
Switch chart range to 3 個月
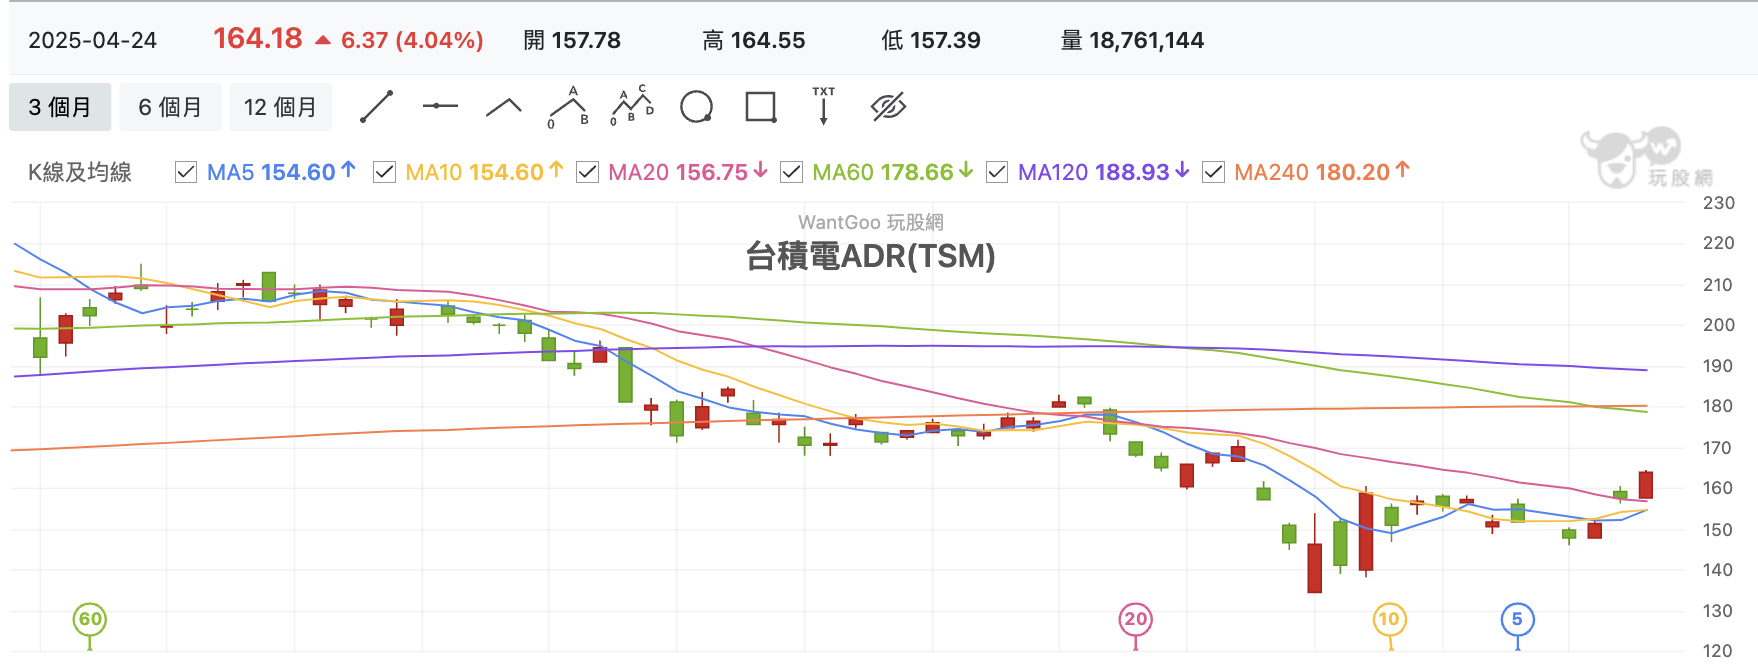pyautogui.click(x=60, y=107)
